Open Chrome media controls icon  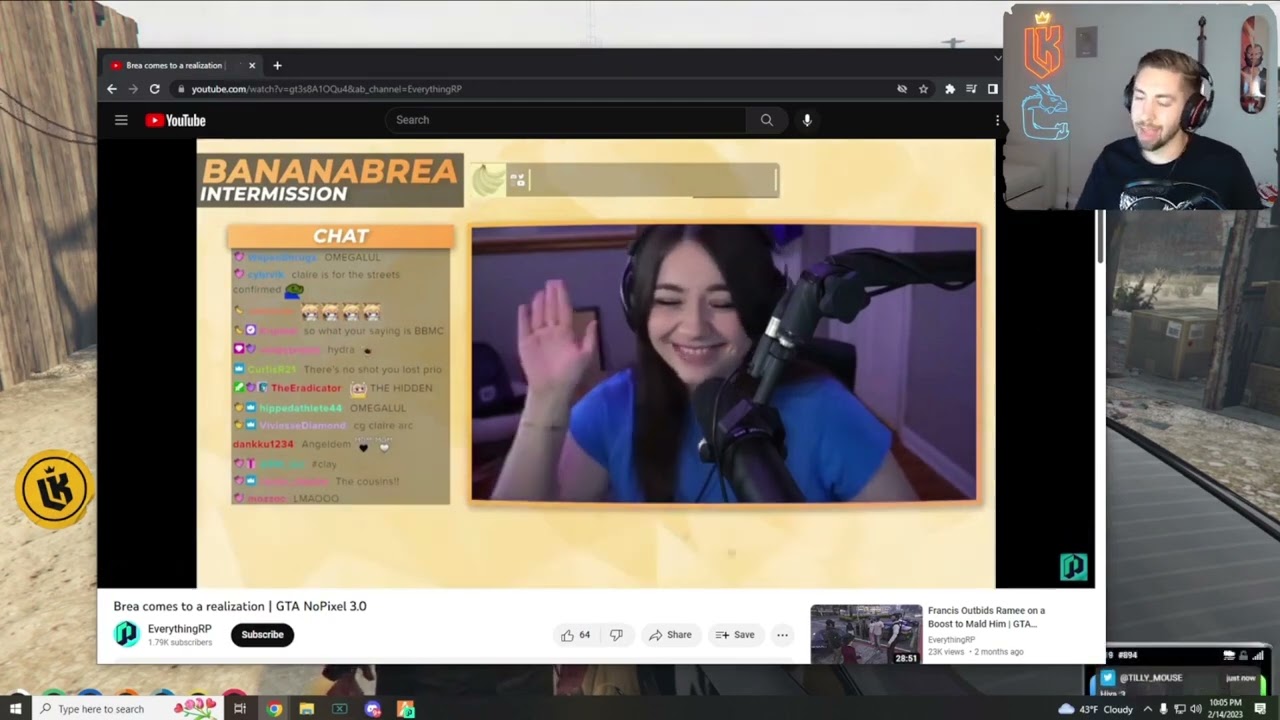pyautogui.click(x=971, y=89)
